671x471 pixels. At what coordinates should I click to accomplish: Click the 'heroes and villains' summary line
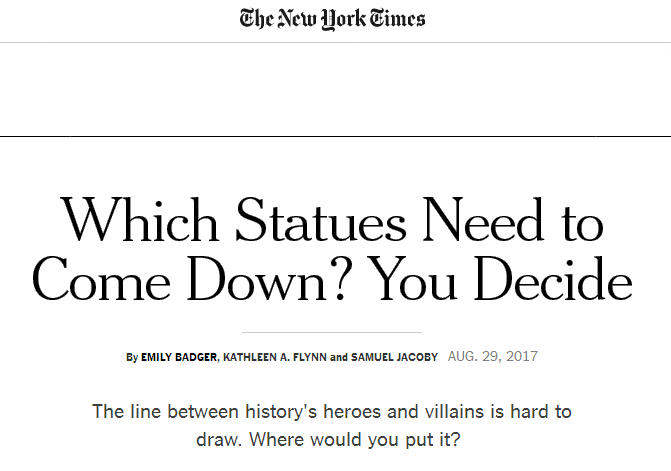coord(332,411)
